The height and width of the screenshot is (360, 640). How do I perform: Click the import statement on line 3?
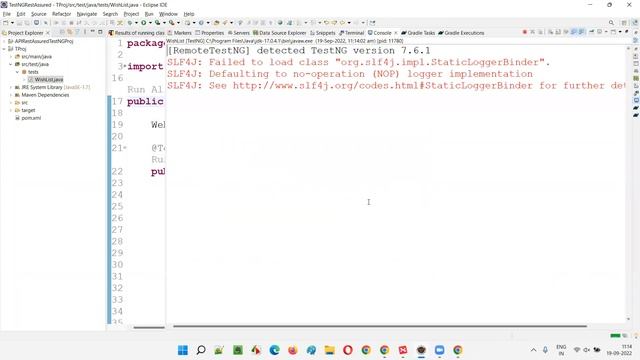pos(145,67)
